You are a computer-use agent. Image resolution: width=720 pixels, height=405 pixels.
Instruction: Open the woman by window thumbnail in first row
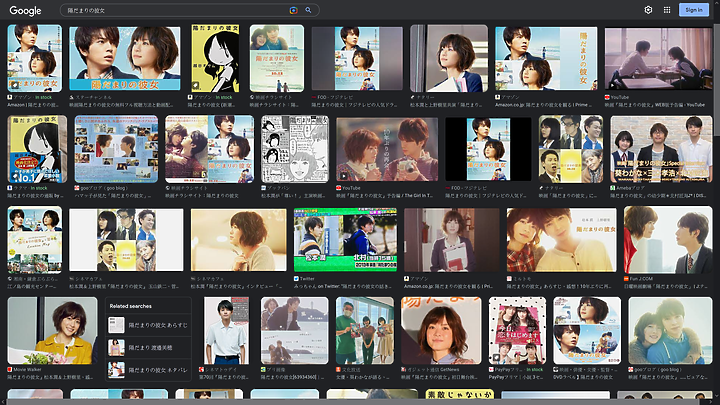click(449, 58)
